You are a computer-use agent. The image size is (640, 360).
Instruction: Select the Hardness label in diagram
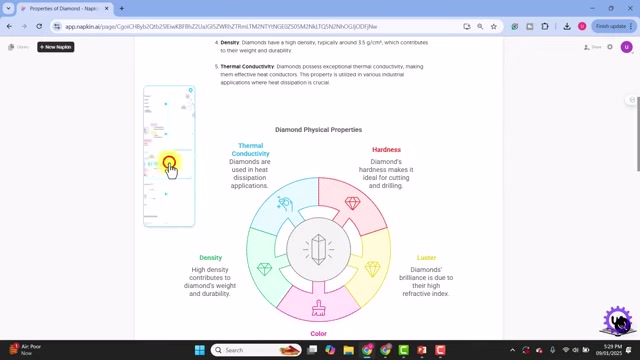tap(386, 150)
